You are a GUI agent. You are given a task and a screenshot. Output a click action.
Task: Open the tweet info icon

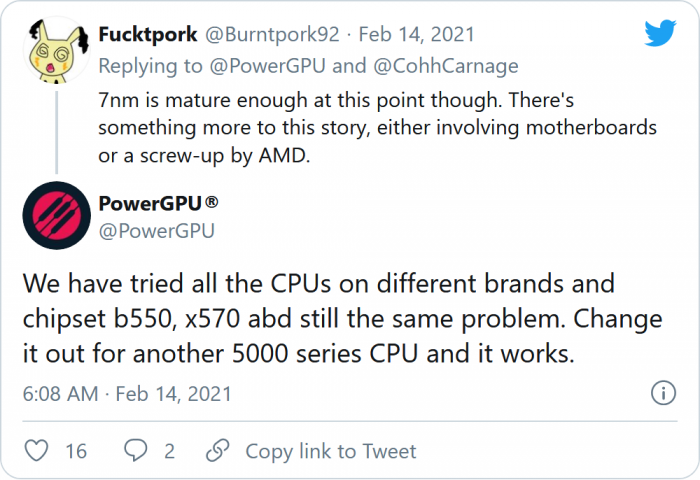point(661,392)
